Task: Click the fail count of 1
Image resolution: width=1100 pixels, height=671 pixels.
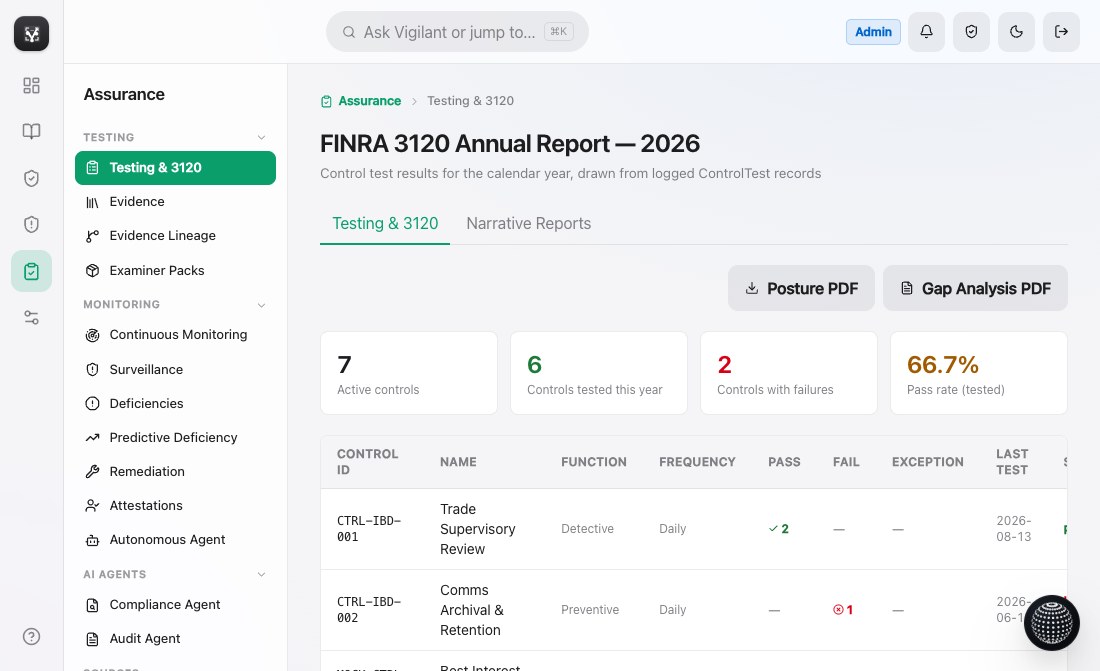Action: pos(843,610)
